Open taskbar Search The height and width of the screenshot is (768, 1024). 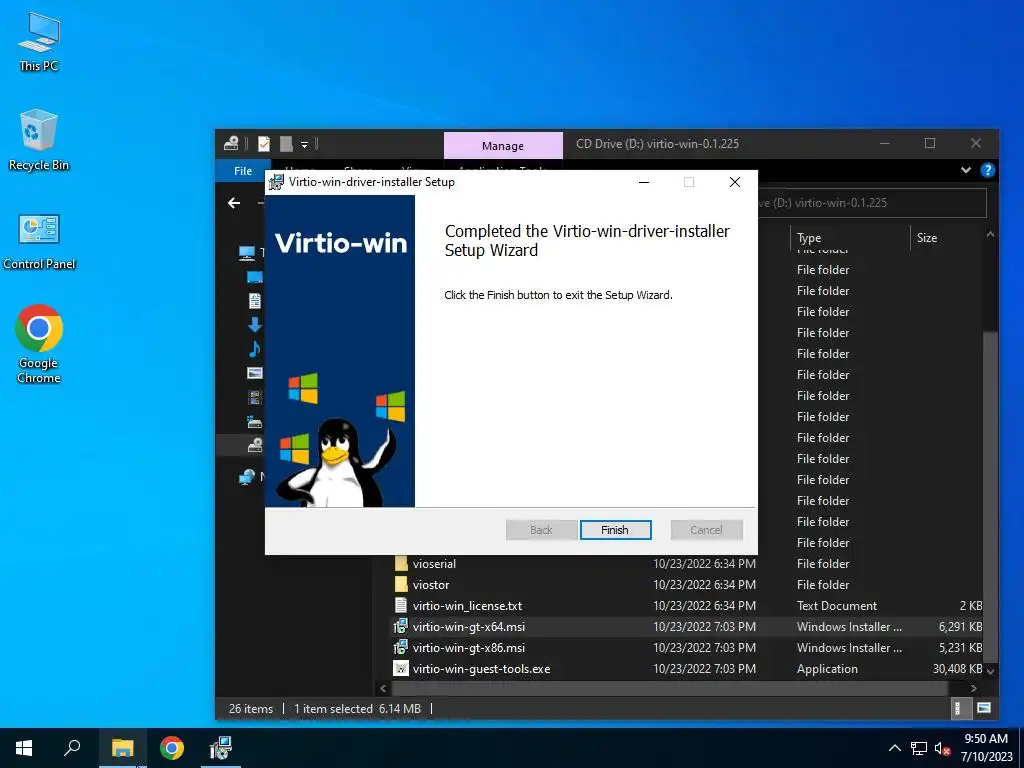(72, 748)
